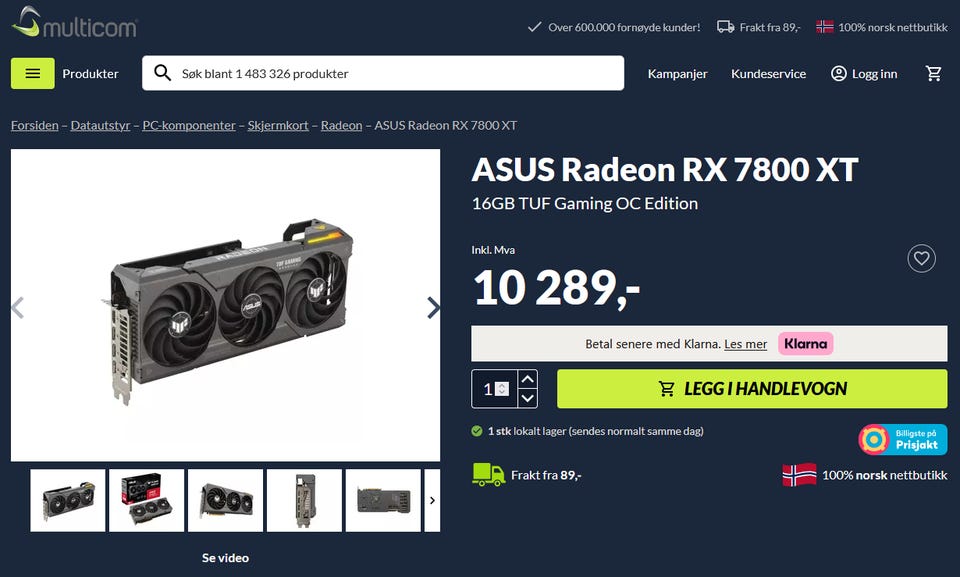Click the Logg inn account icon
This screenshot has height=577, width=960.
838,74
